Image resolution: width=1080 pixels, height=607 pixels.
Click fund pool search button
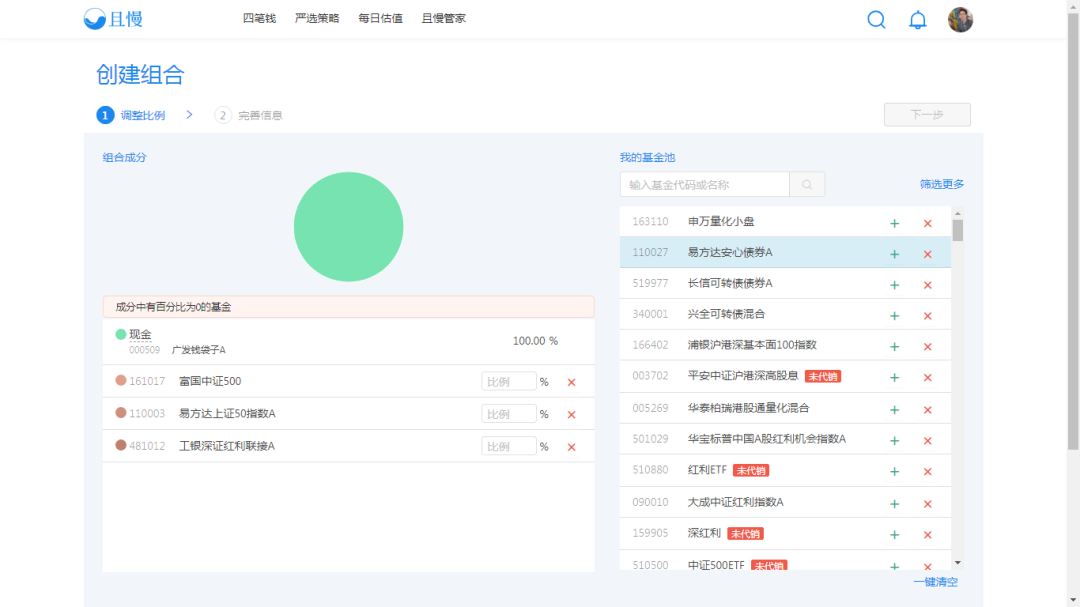(x=807, y=185)
